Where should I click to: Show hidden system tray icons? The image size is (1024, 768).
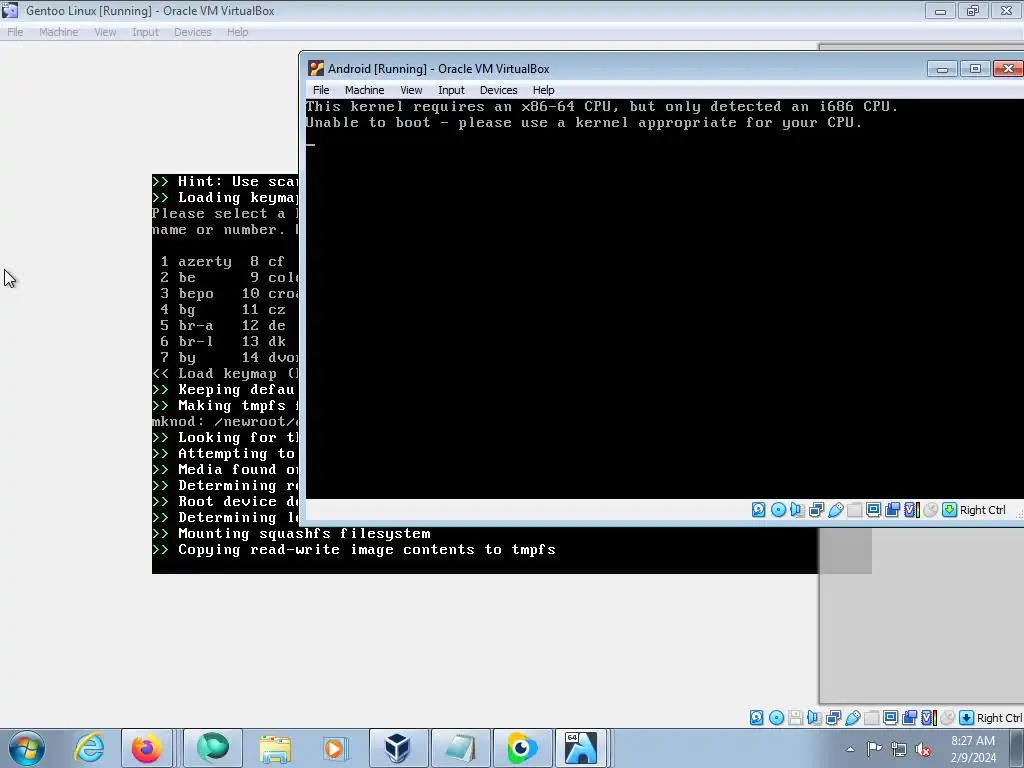click(850, 749)
